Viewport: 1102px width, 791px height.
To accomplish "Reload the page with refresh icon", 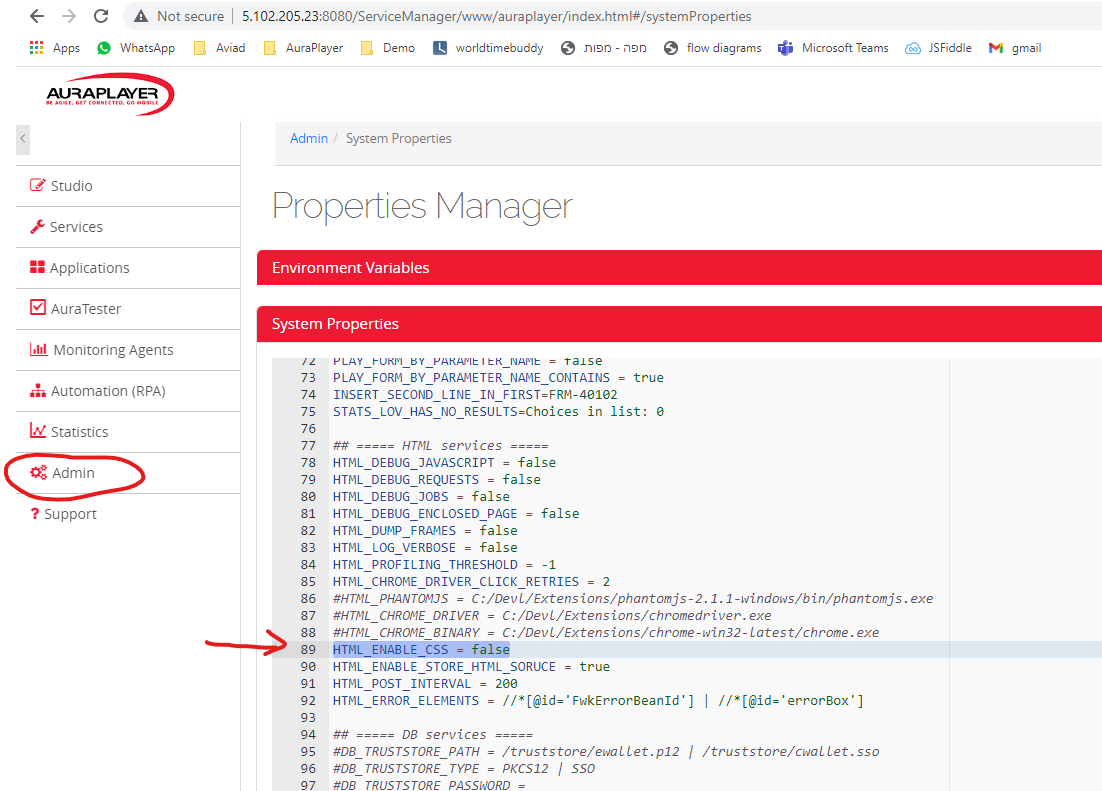I will click(x=101, y=16).
